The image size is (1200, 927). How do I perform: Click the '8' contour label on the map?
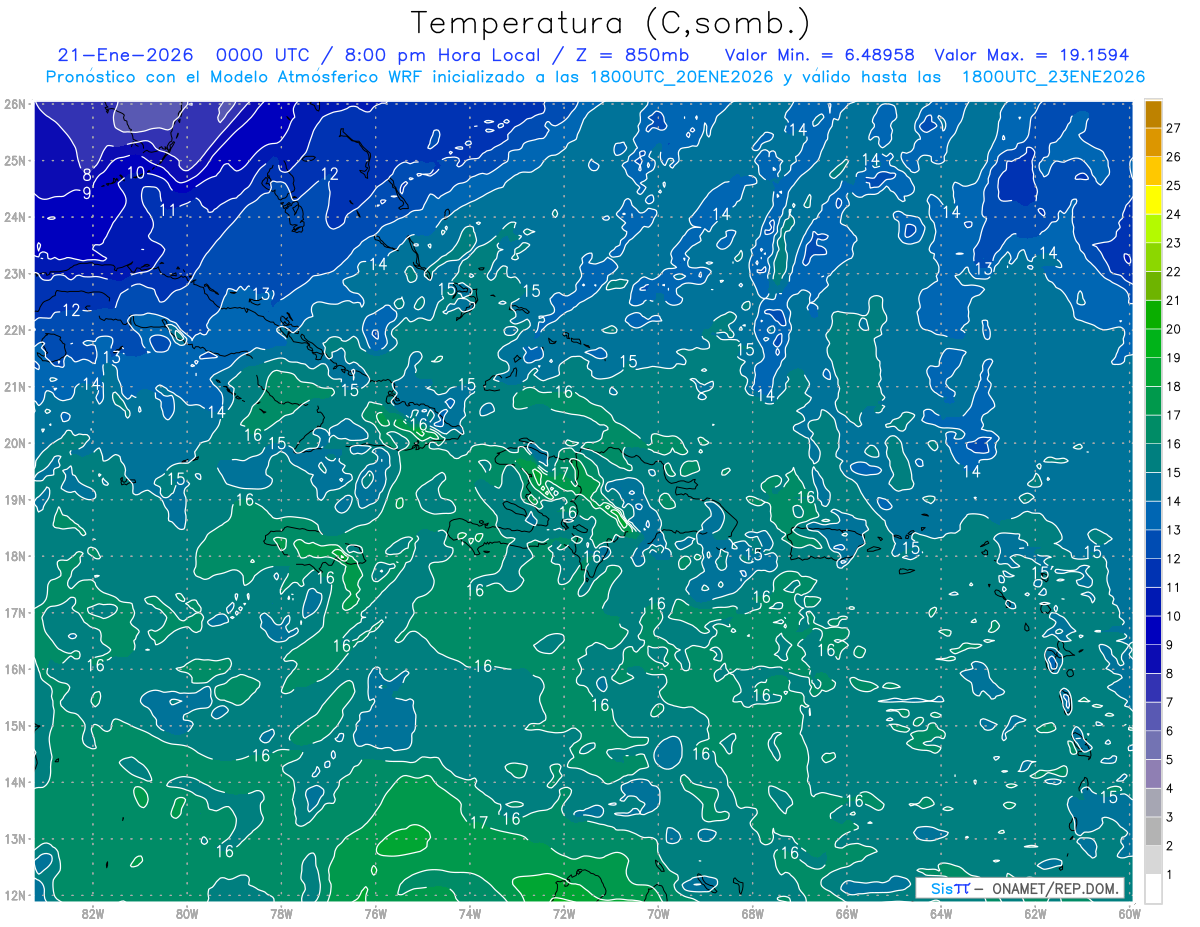(x=87, y=176)
